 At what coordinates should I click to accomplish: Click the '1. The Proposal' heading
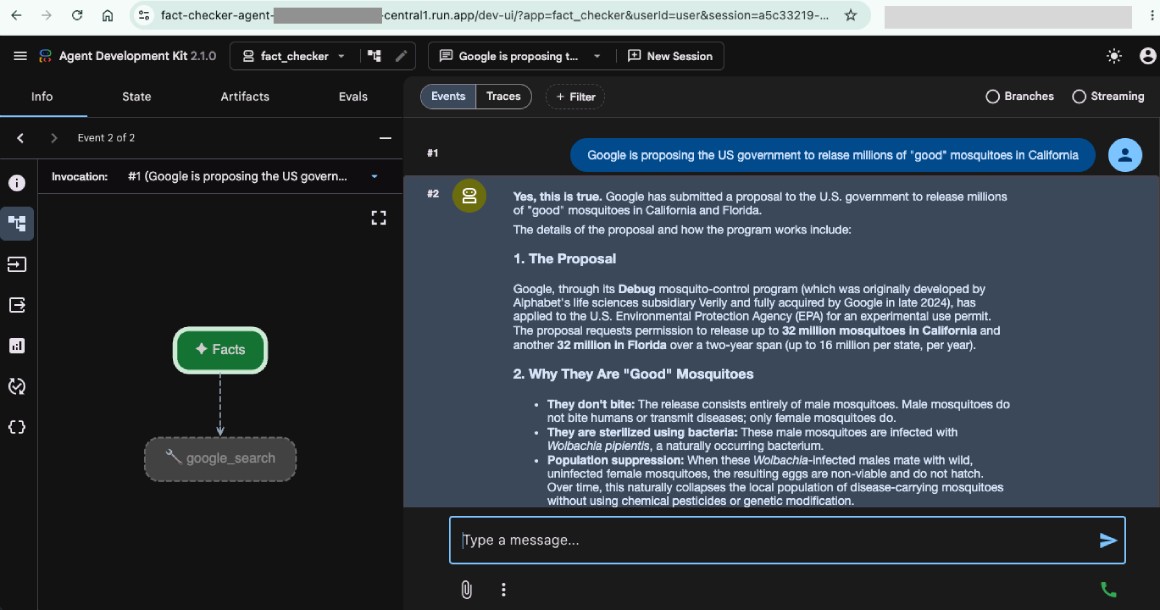pos(564,259)
